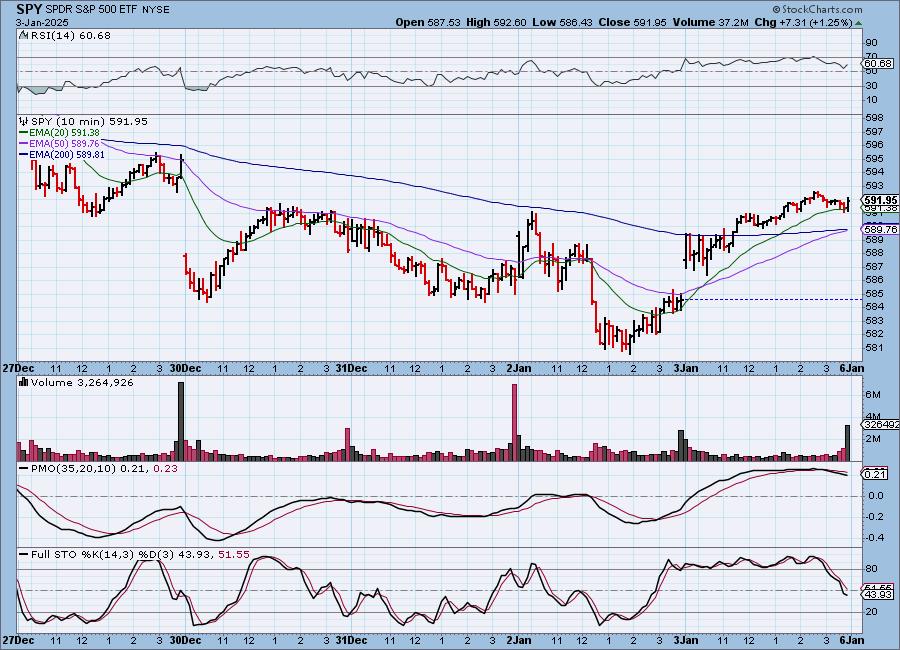The height and width of the screenshot is (650, 900).
Task: Click the 0.21 value tag on the PMO axis
Action: coord(876,474)
